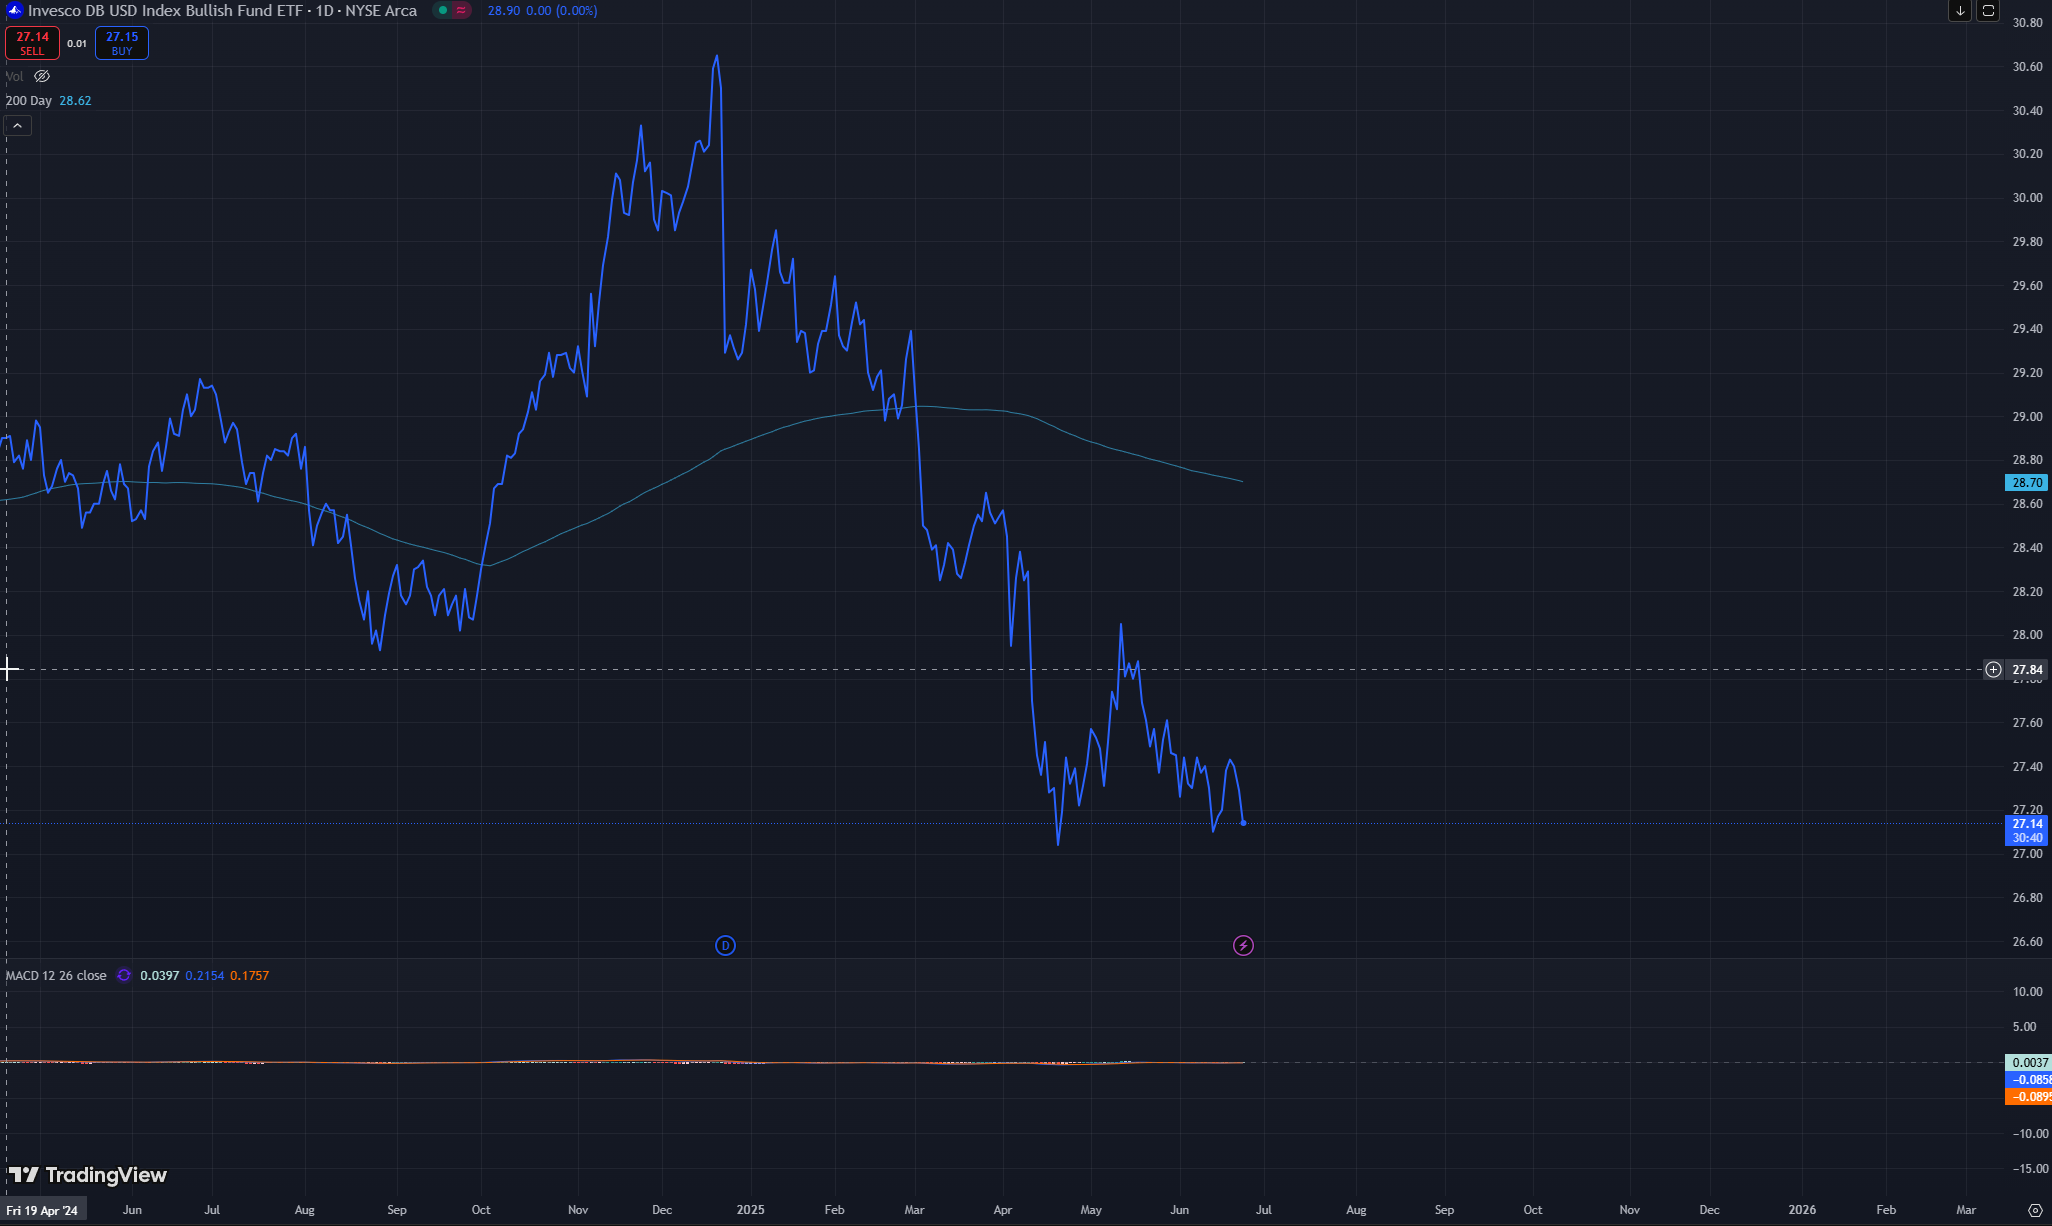Select the Vol indicator label
The image size is (2052, 1226).
14,76
